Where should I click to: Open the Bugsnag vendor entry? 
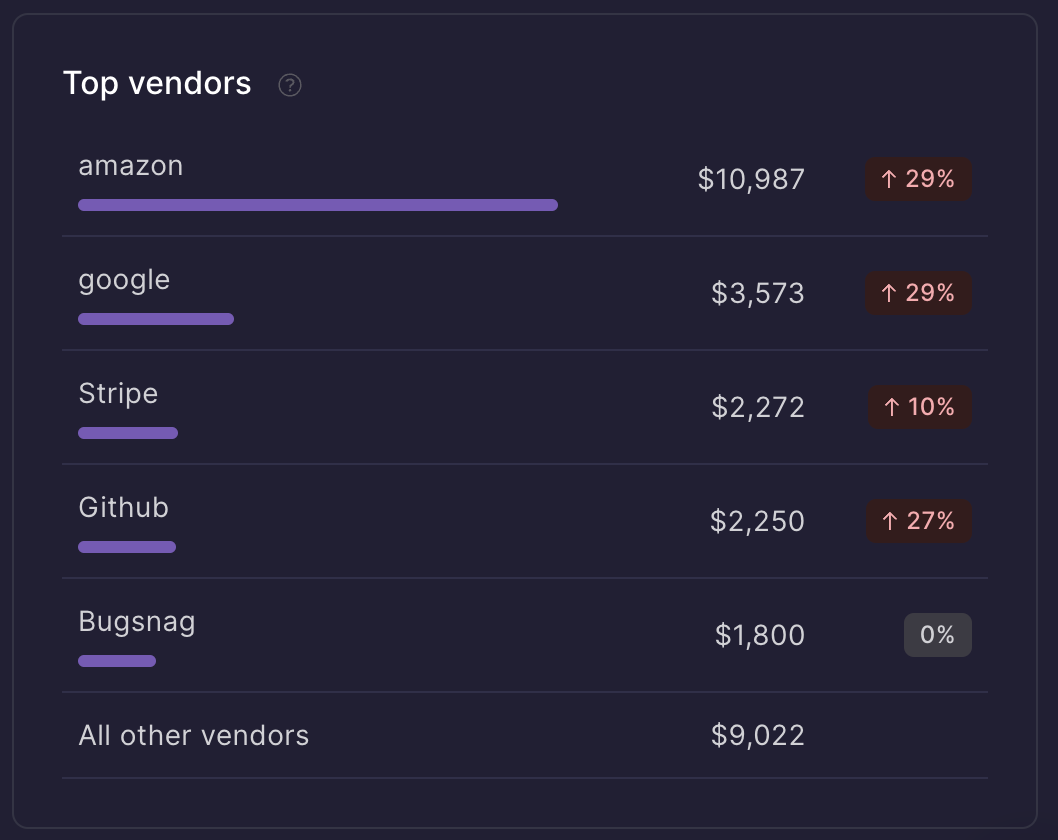pos(137,622)
